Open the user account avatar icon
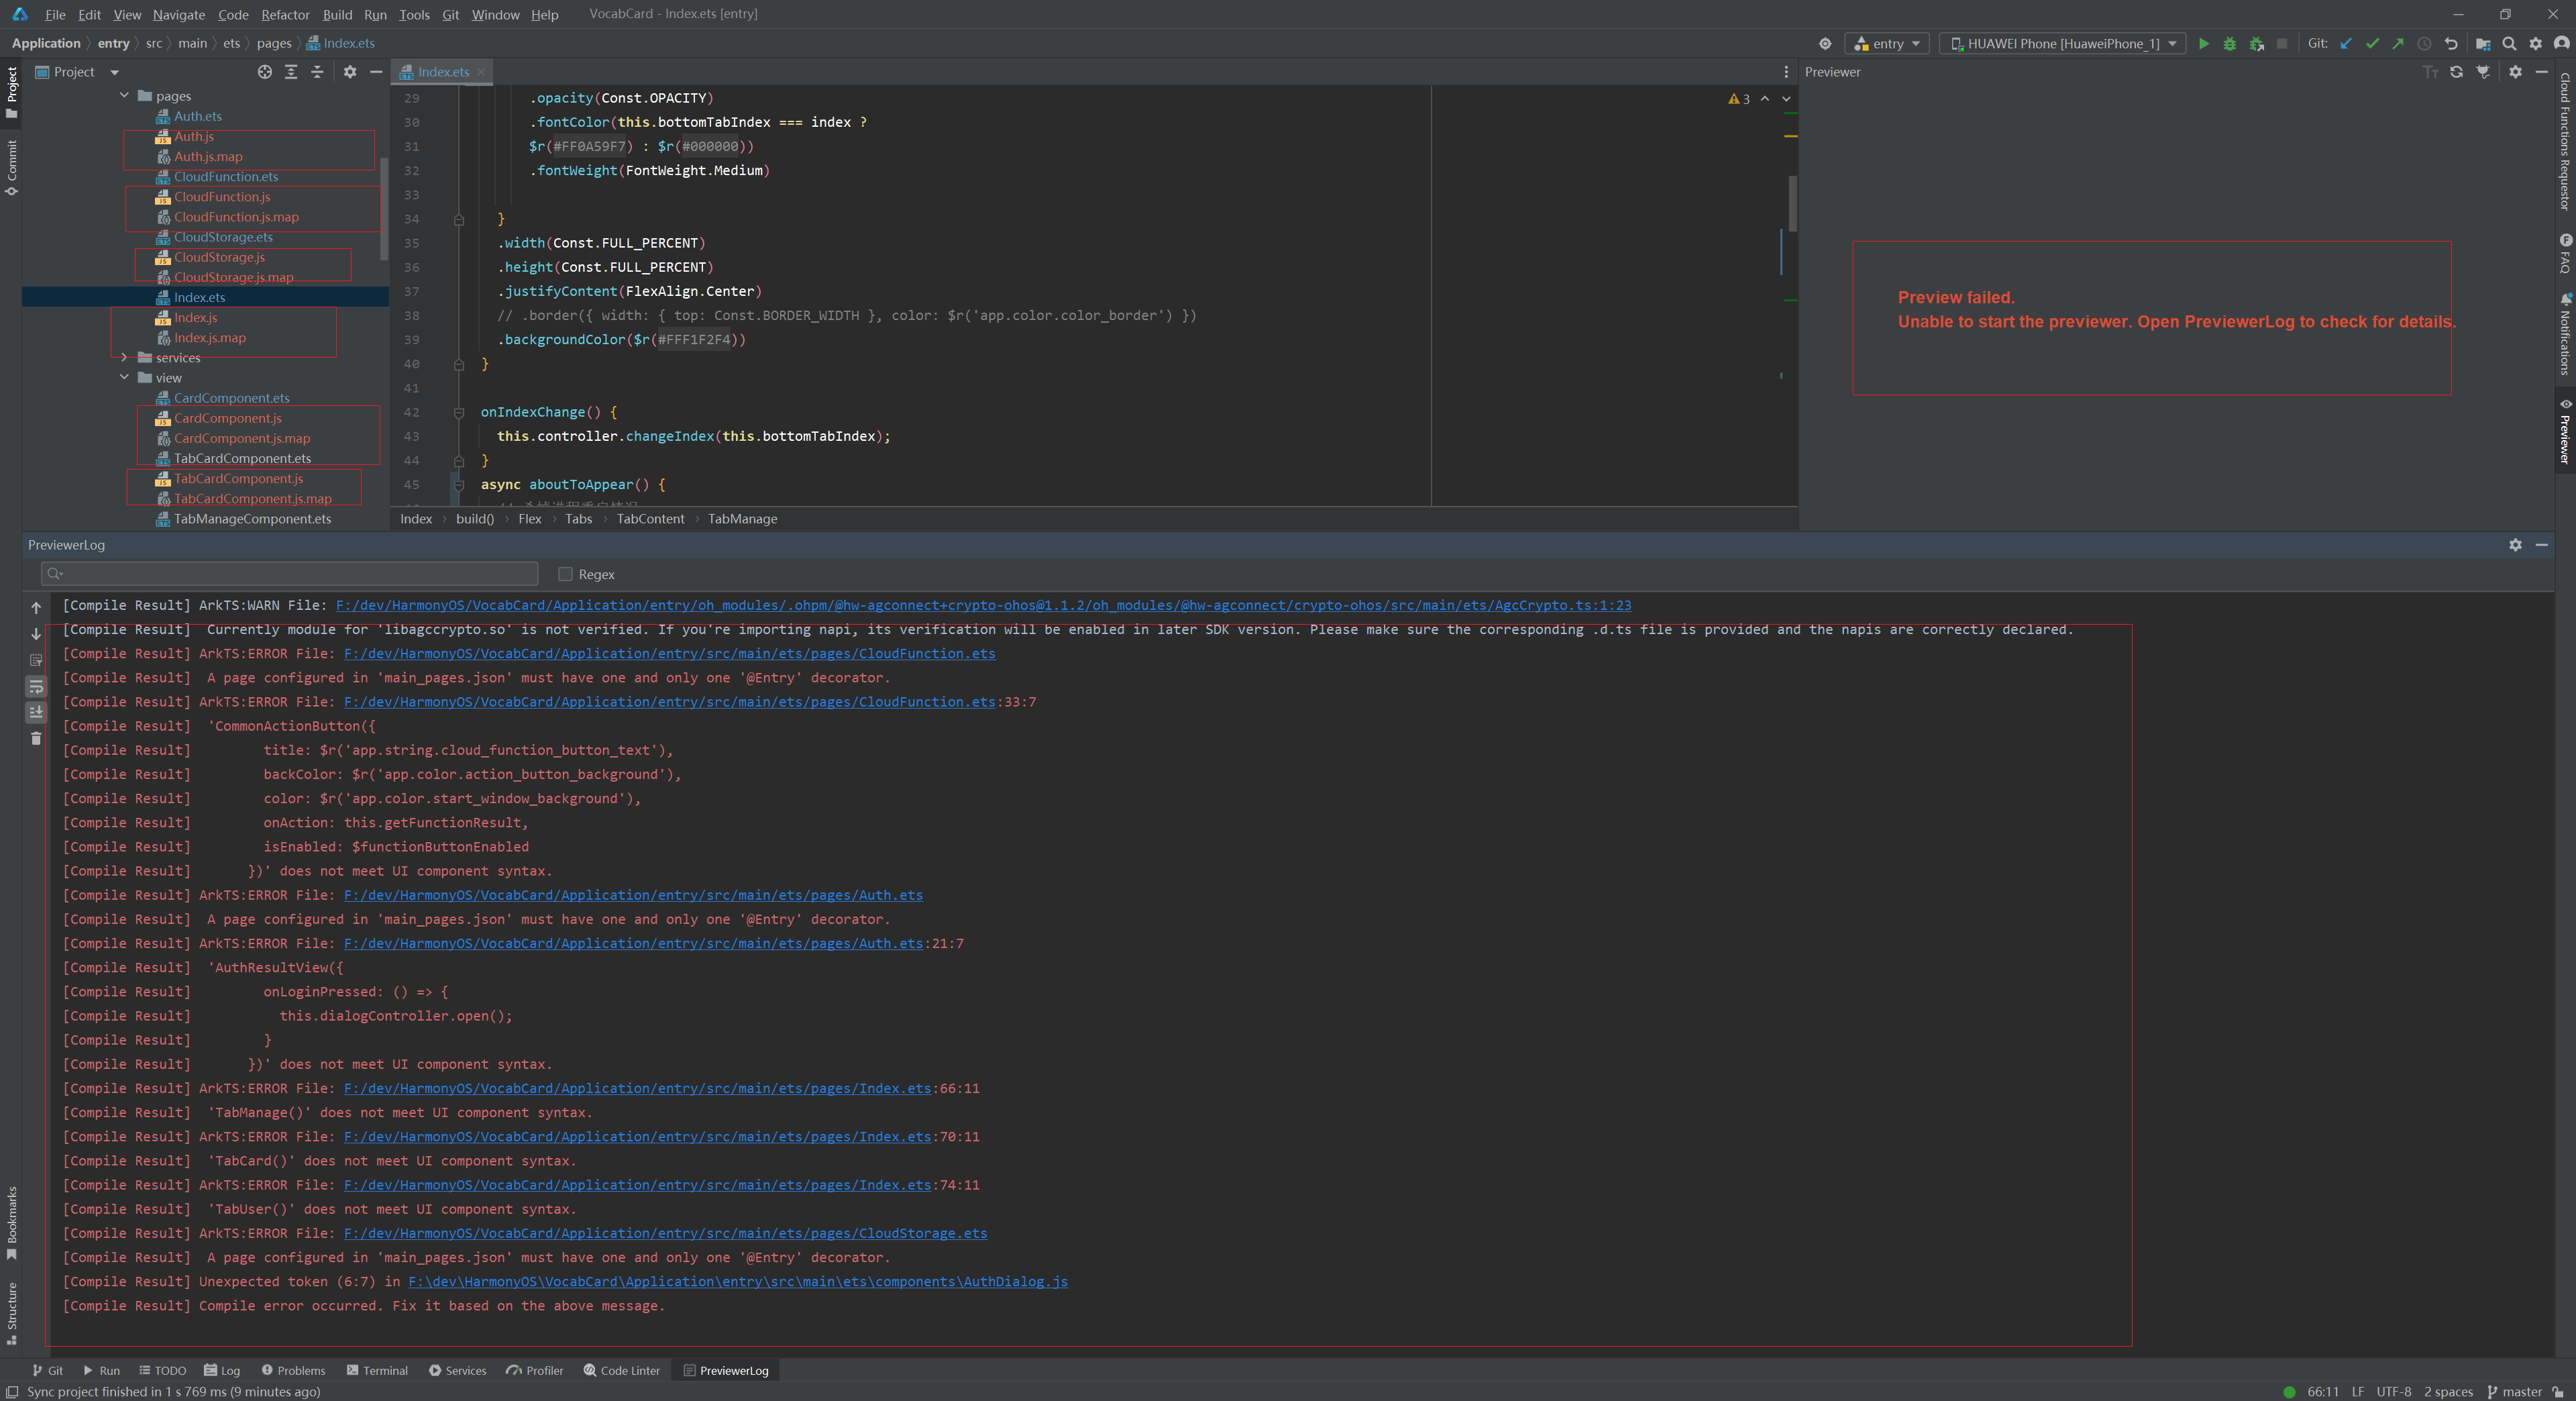The width and height of the screenshot is (2576, 1401). pos(2561,43)
